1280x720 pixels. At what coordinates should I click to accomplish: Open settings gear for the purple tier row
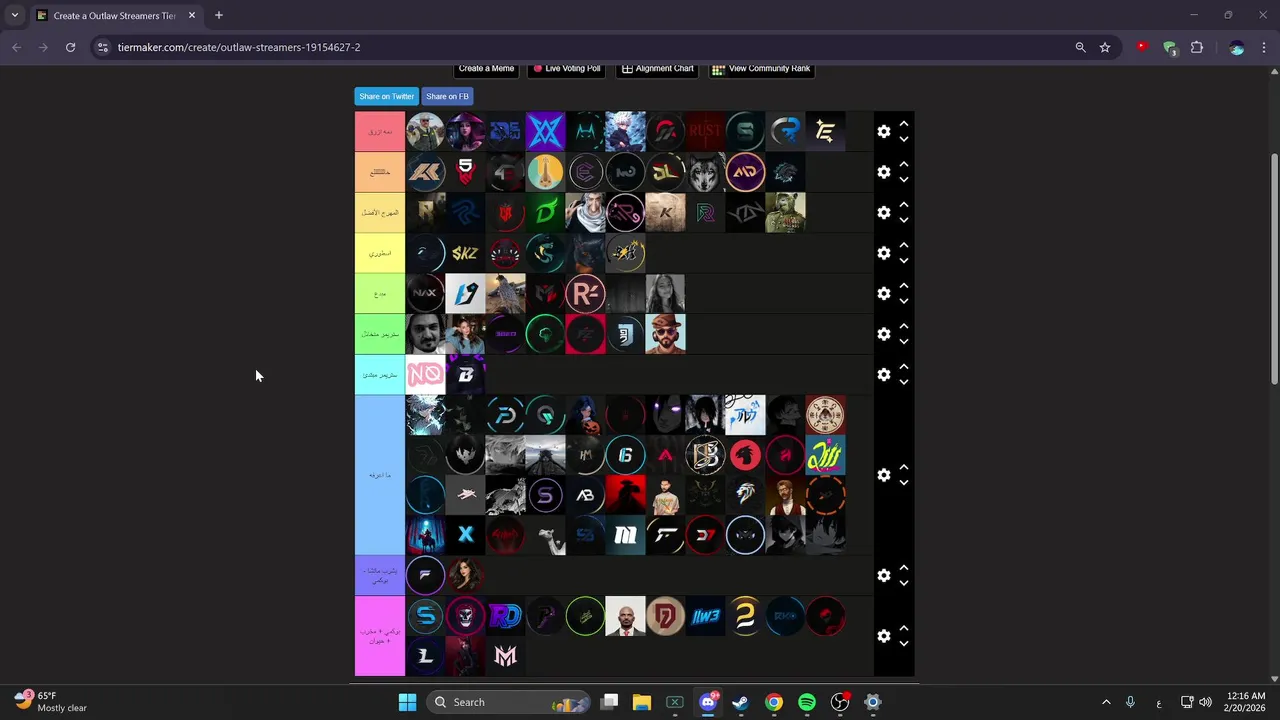883,576
